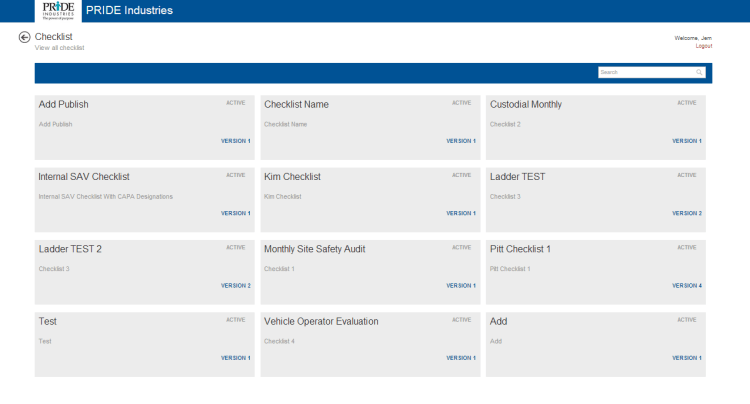The height and width of the screenshot is (404, 750).
Task: Click the Active status on Test card
Action: (235, 320)
